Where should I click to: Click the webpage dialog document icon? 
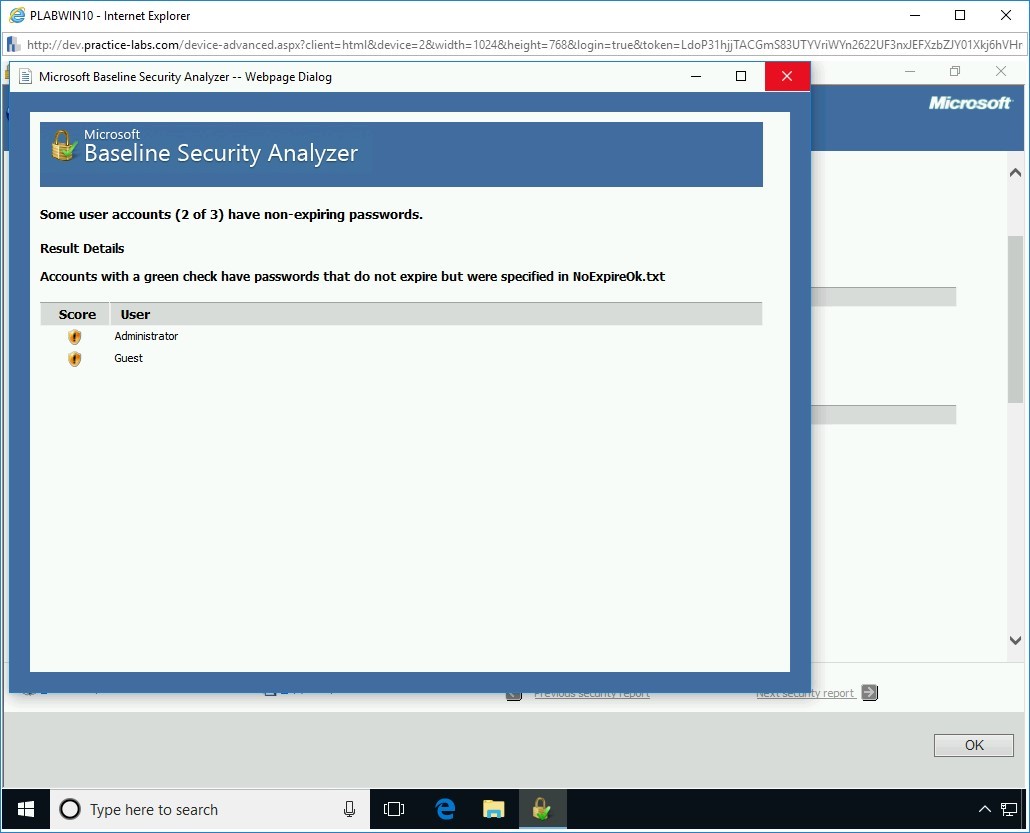tap(25, 77)
